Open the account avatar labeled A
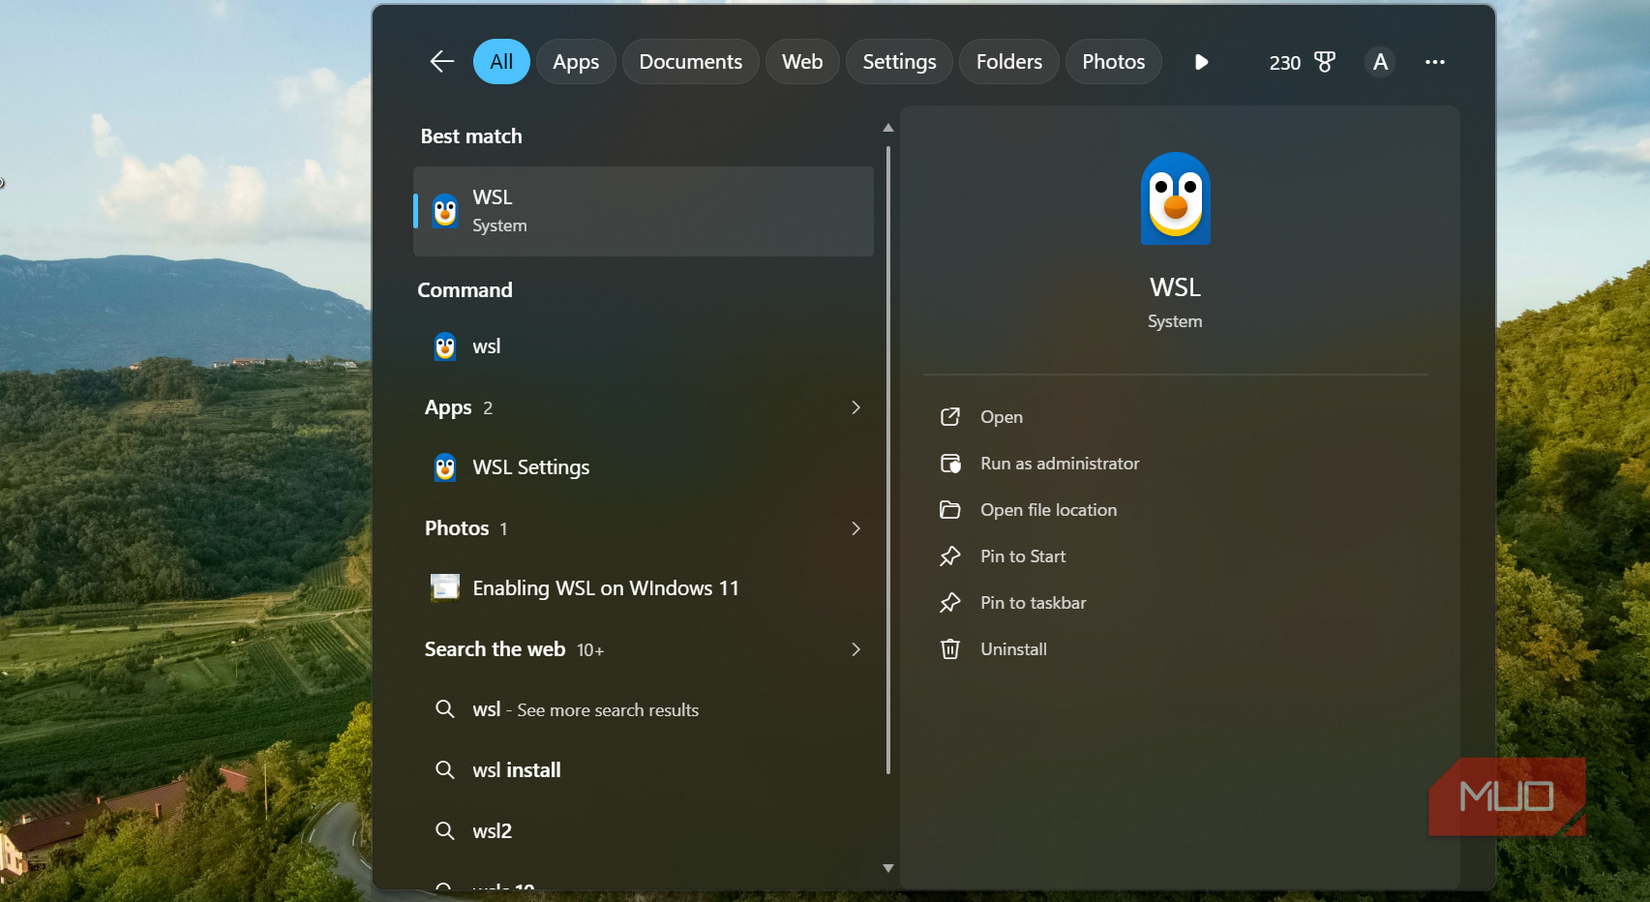This screenshot has width=1650, height=902. tap(1380, 62)
